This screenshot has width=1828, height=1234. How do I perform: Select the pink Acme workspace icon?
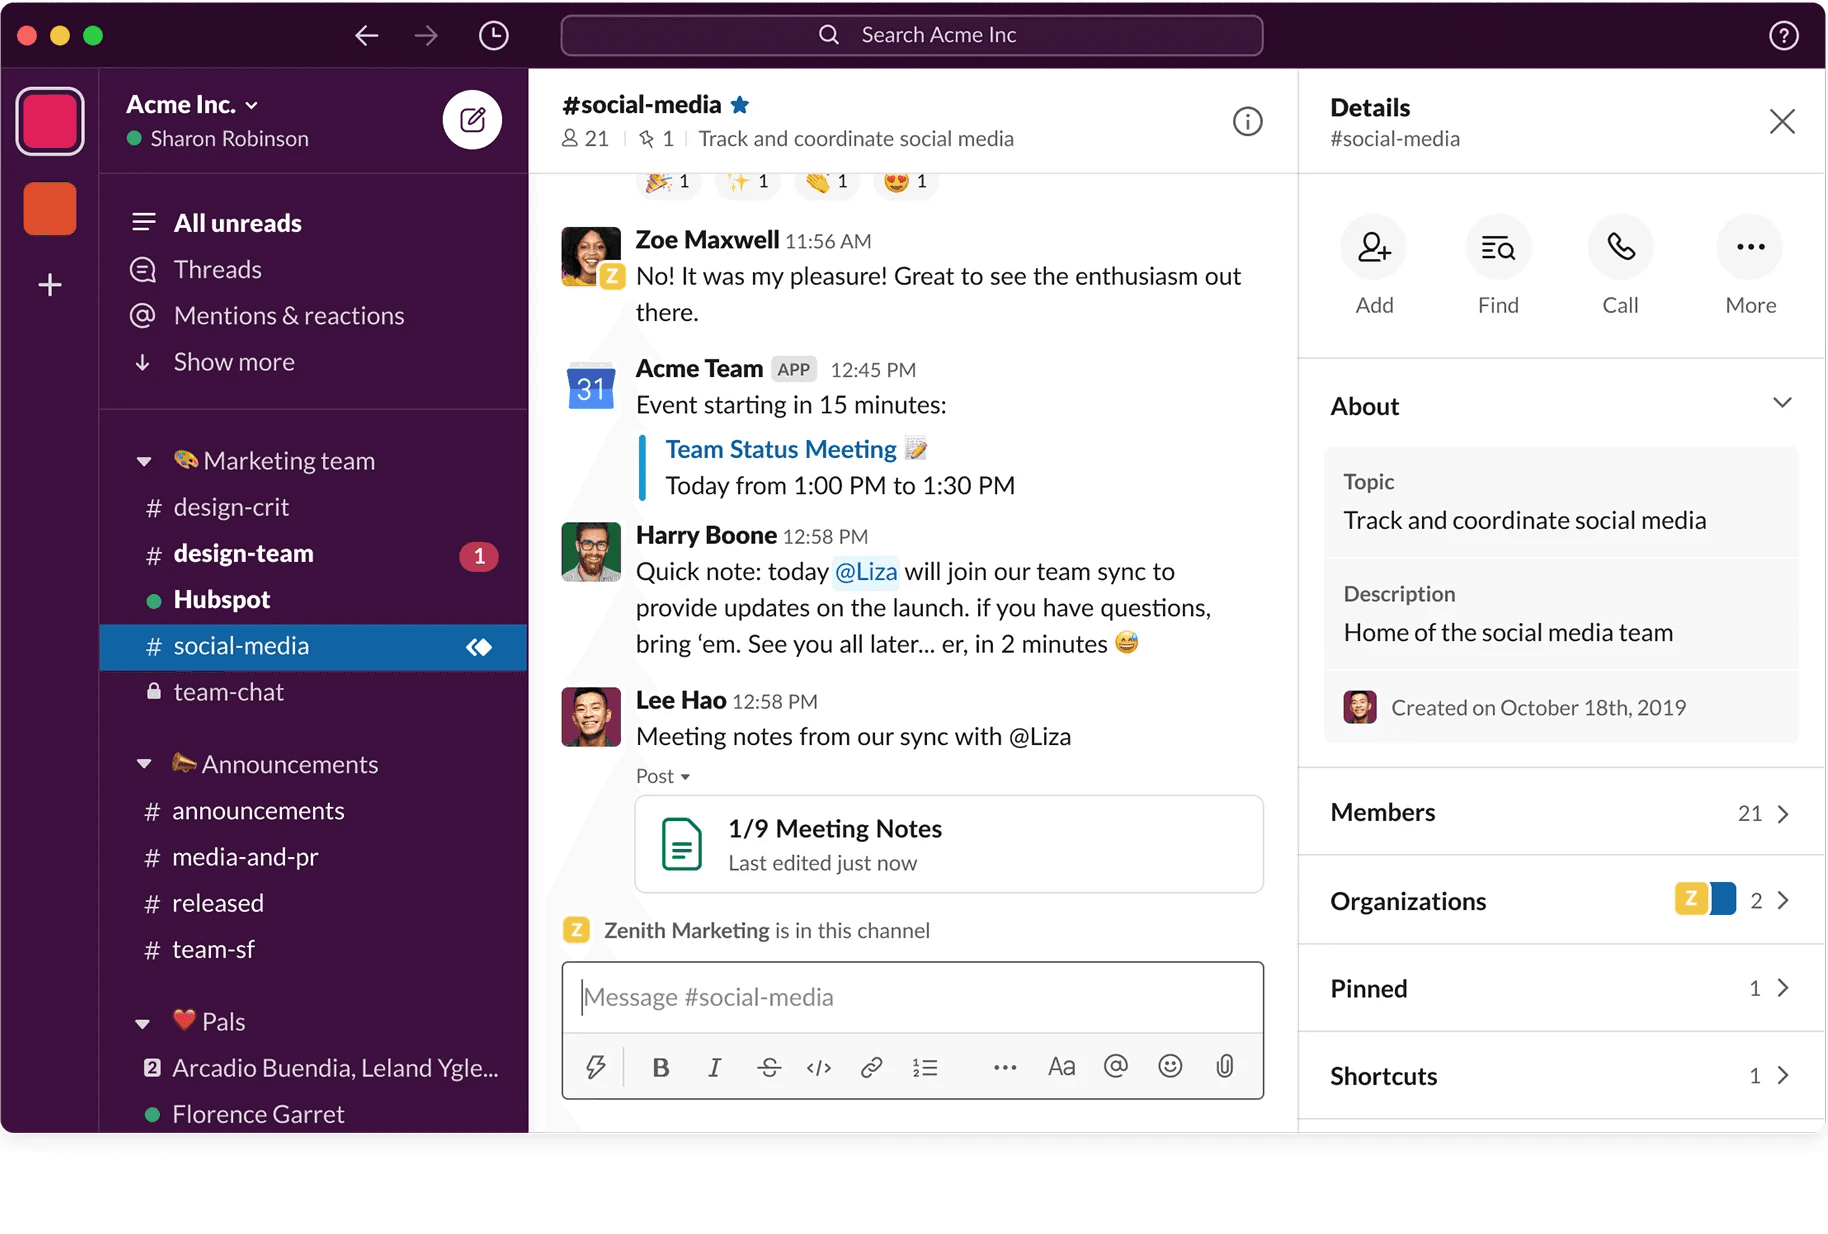(x=50, y=122)
